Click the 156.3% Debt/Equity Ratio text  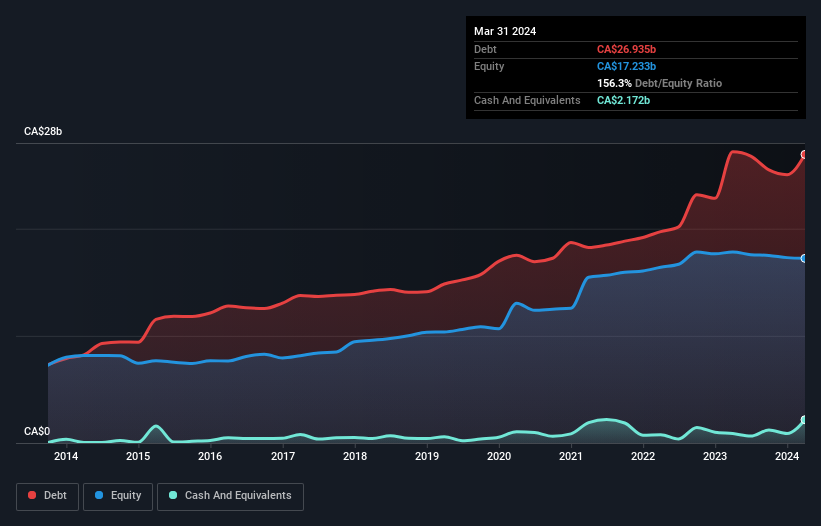659,83
